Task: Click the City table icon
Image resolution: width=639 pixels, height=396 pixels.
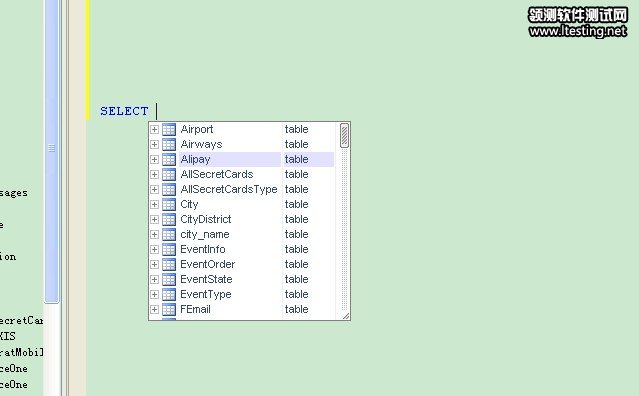Action: (x=169, y=205)
